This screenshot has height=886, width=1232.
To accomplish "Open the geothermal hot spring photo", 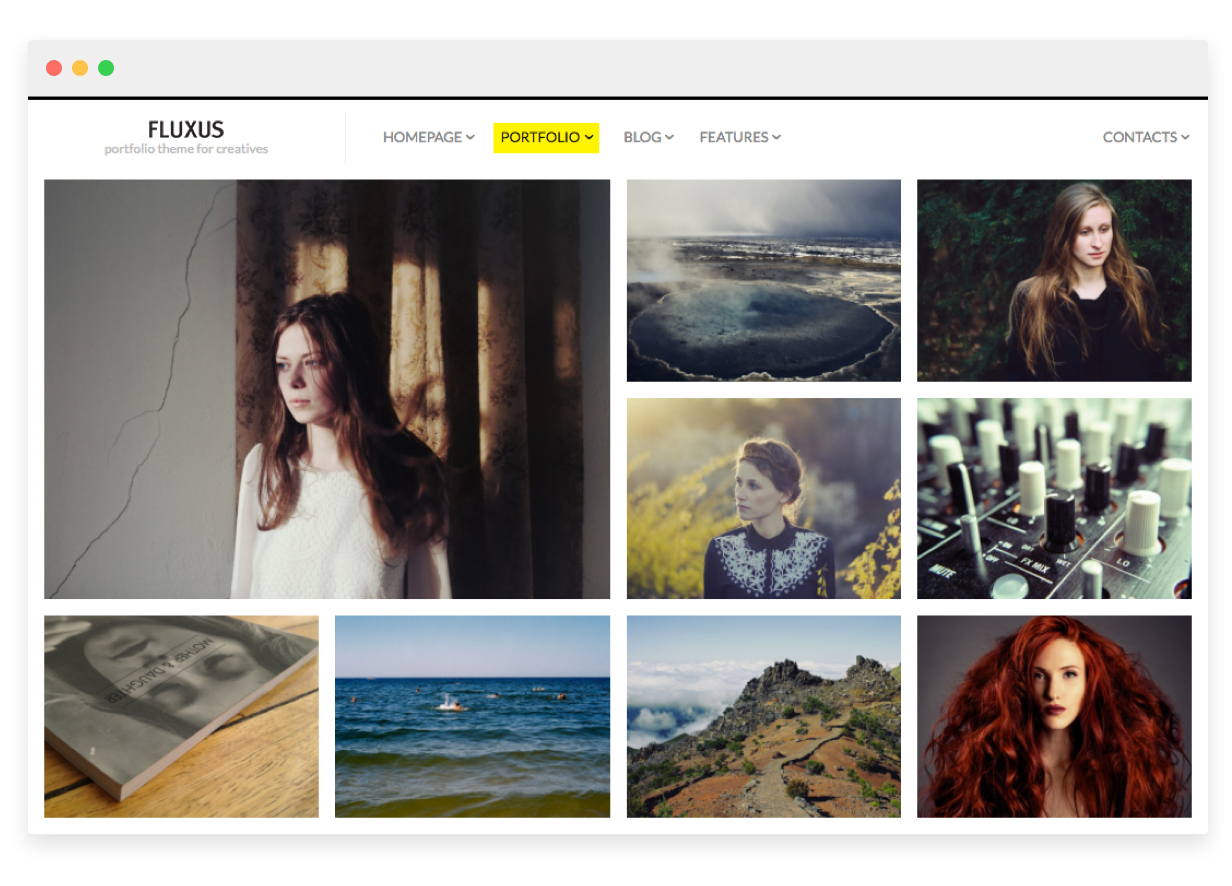I will [x=763, y=280].
